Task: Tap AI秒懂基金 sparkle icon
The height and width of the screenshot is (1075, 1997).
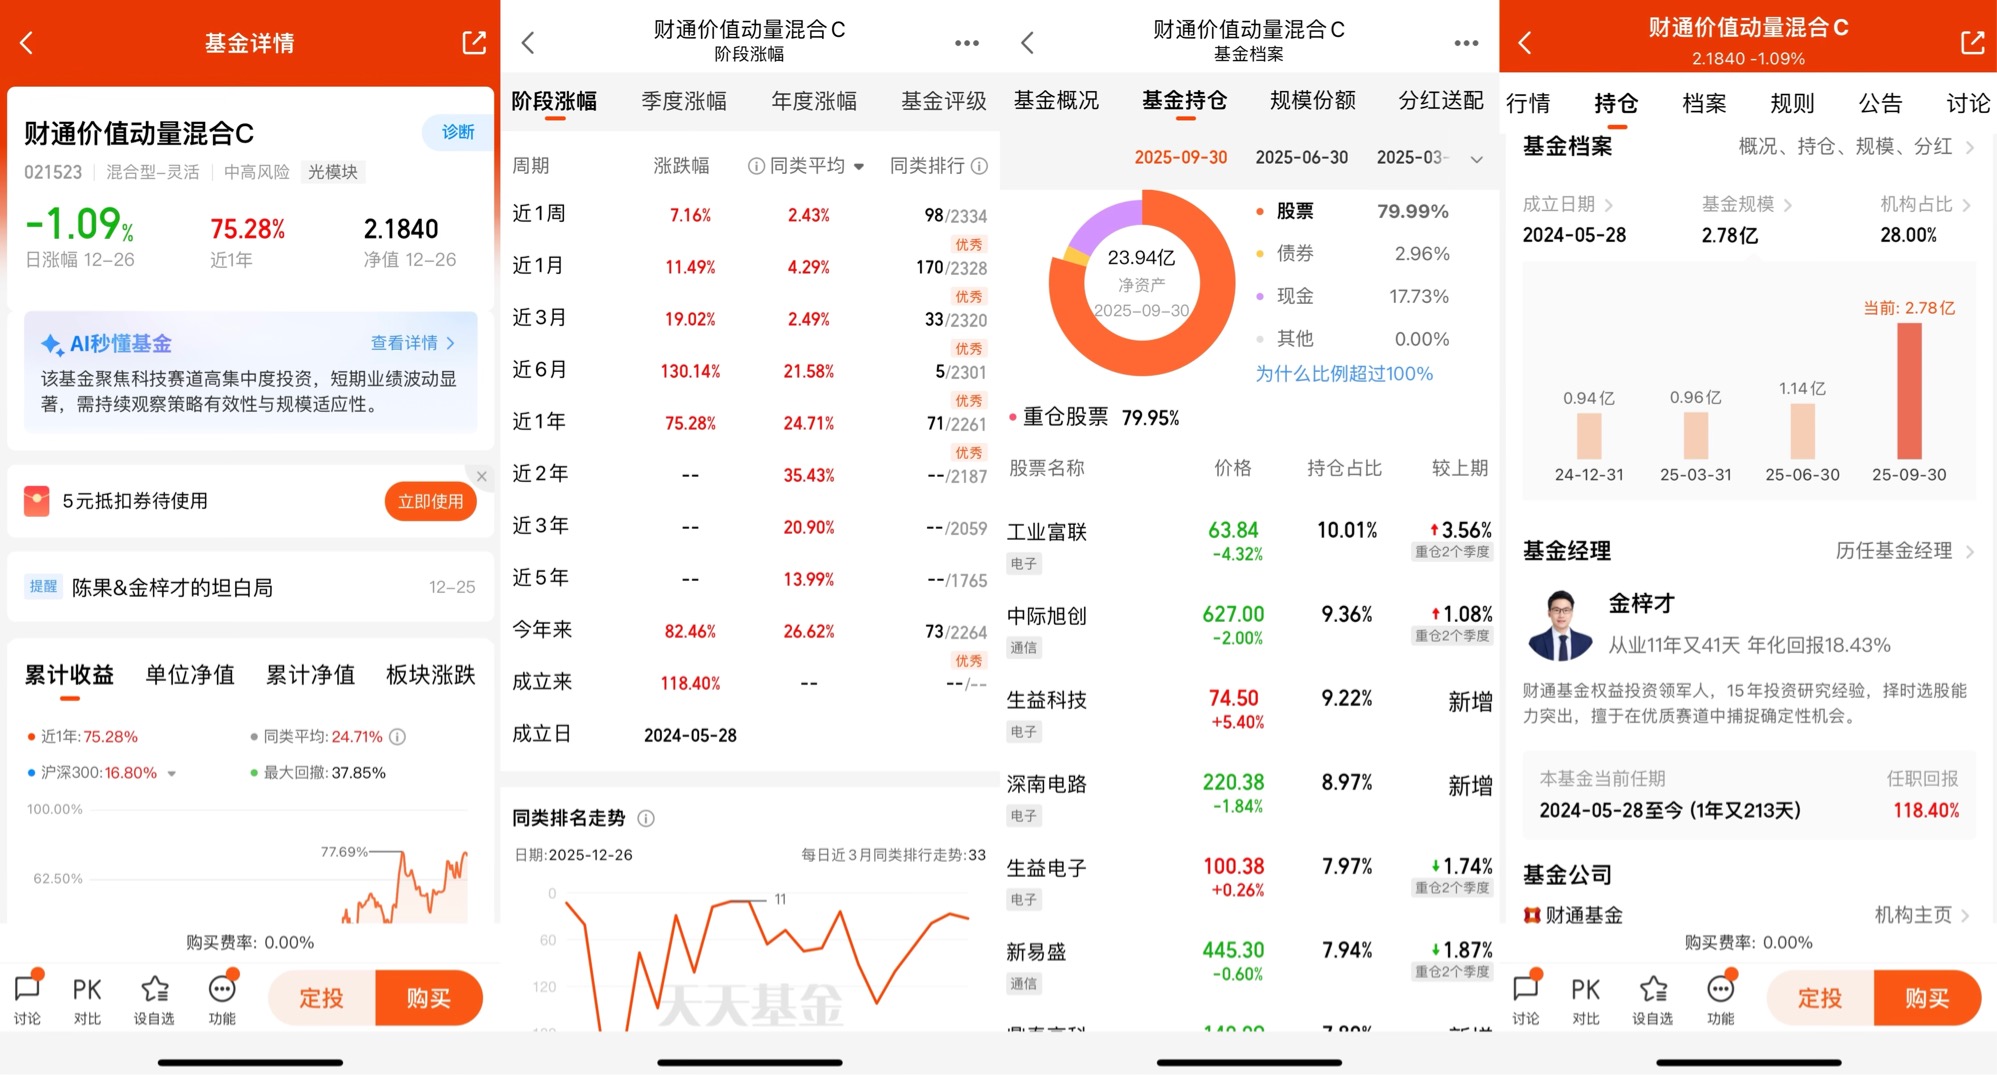Action: tap(51, 344)
